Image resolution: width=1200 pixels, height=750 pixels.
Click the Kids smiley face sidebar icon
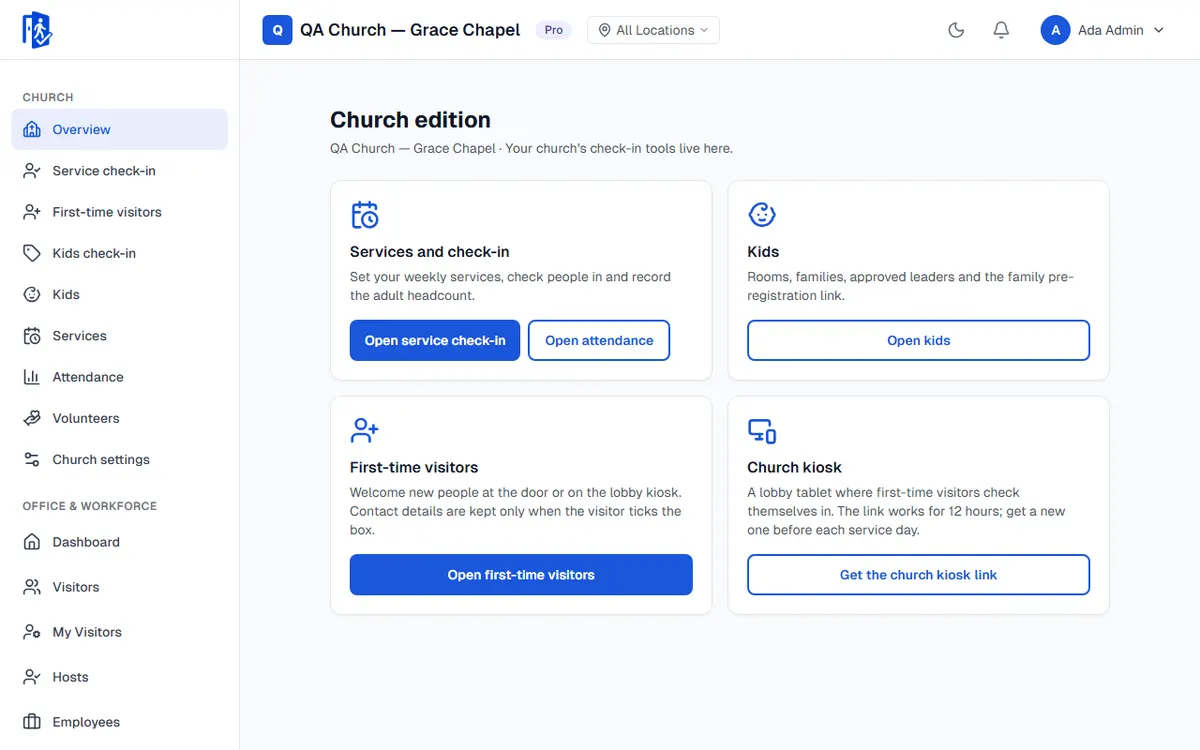pyautogui.click(x=32, y=294)
